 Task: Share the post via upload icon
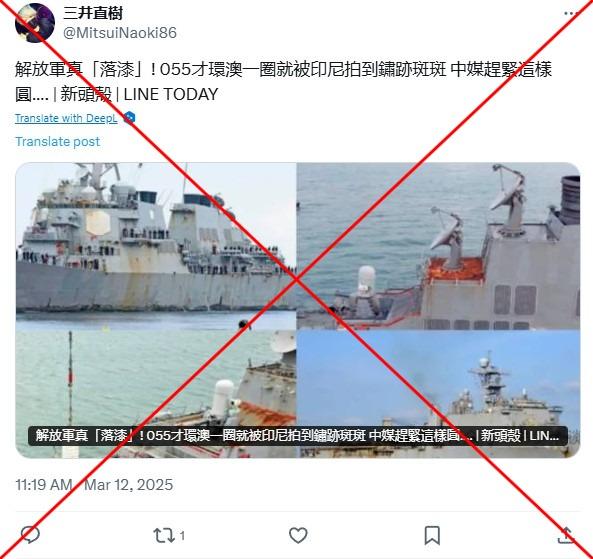coord(566,535)
